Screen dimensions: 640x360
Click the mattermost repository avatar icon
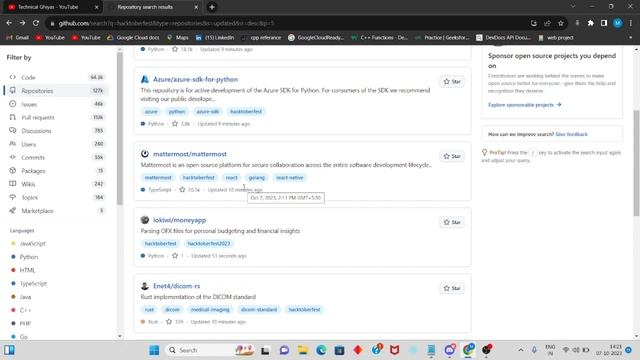(x=145, y=154)
